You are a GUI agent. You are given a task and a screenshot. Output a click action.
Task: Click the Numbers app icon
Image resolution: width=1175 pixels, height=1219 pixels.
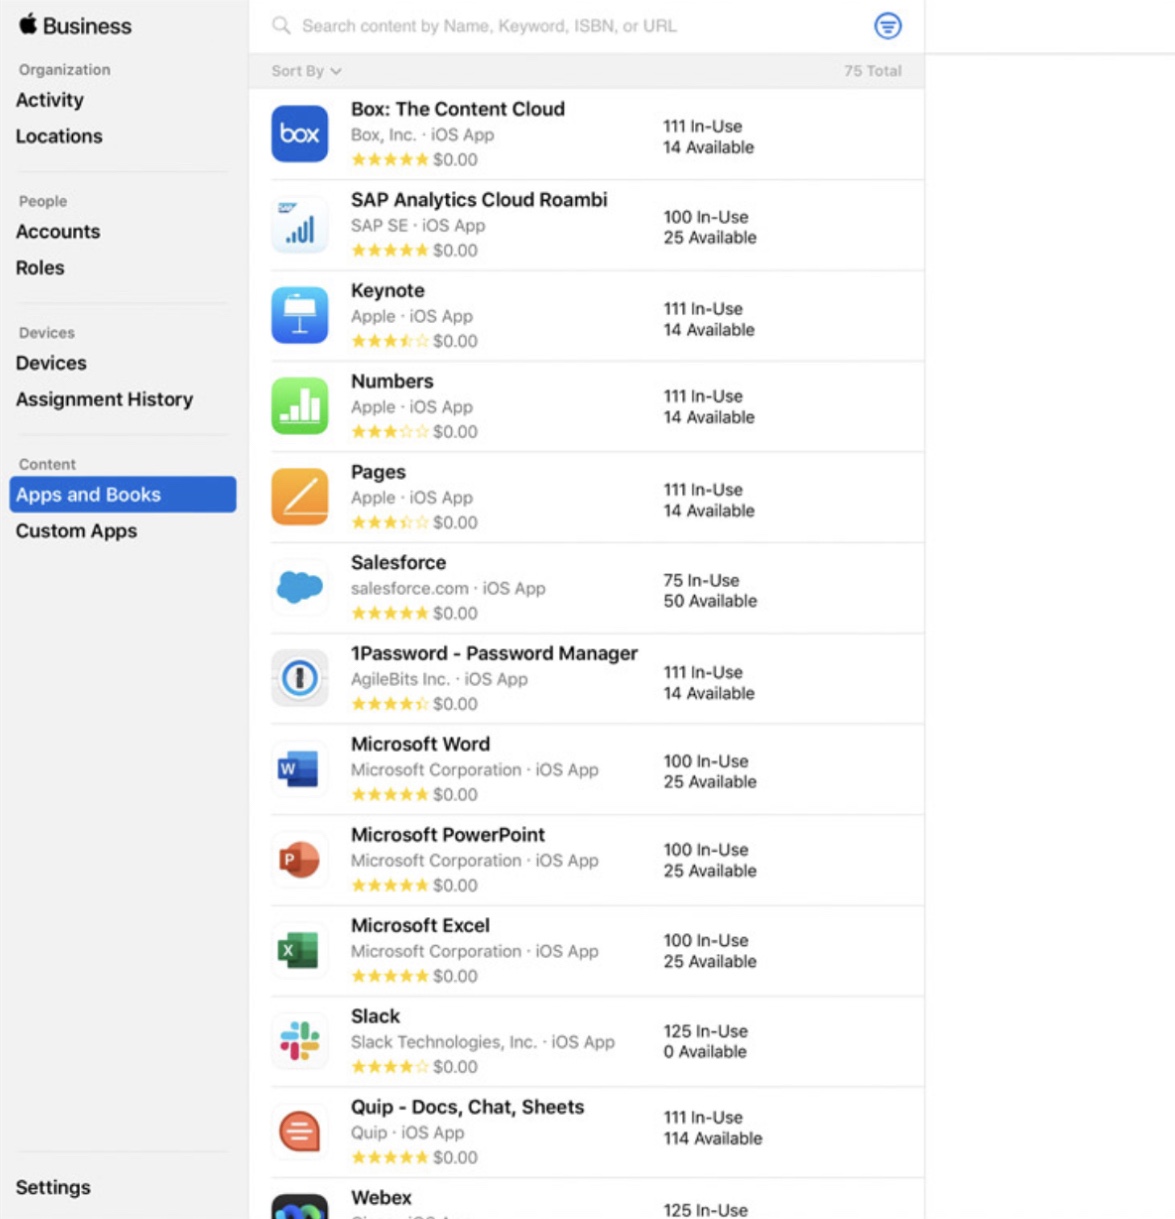(299, 406)
